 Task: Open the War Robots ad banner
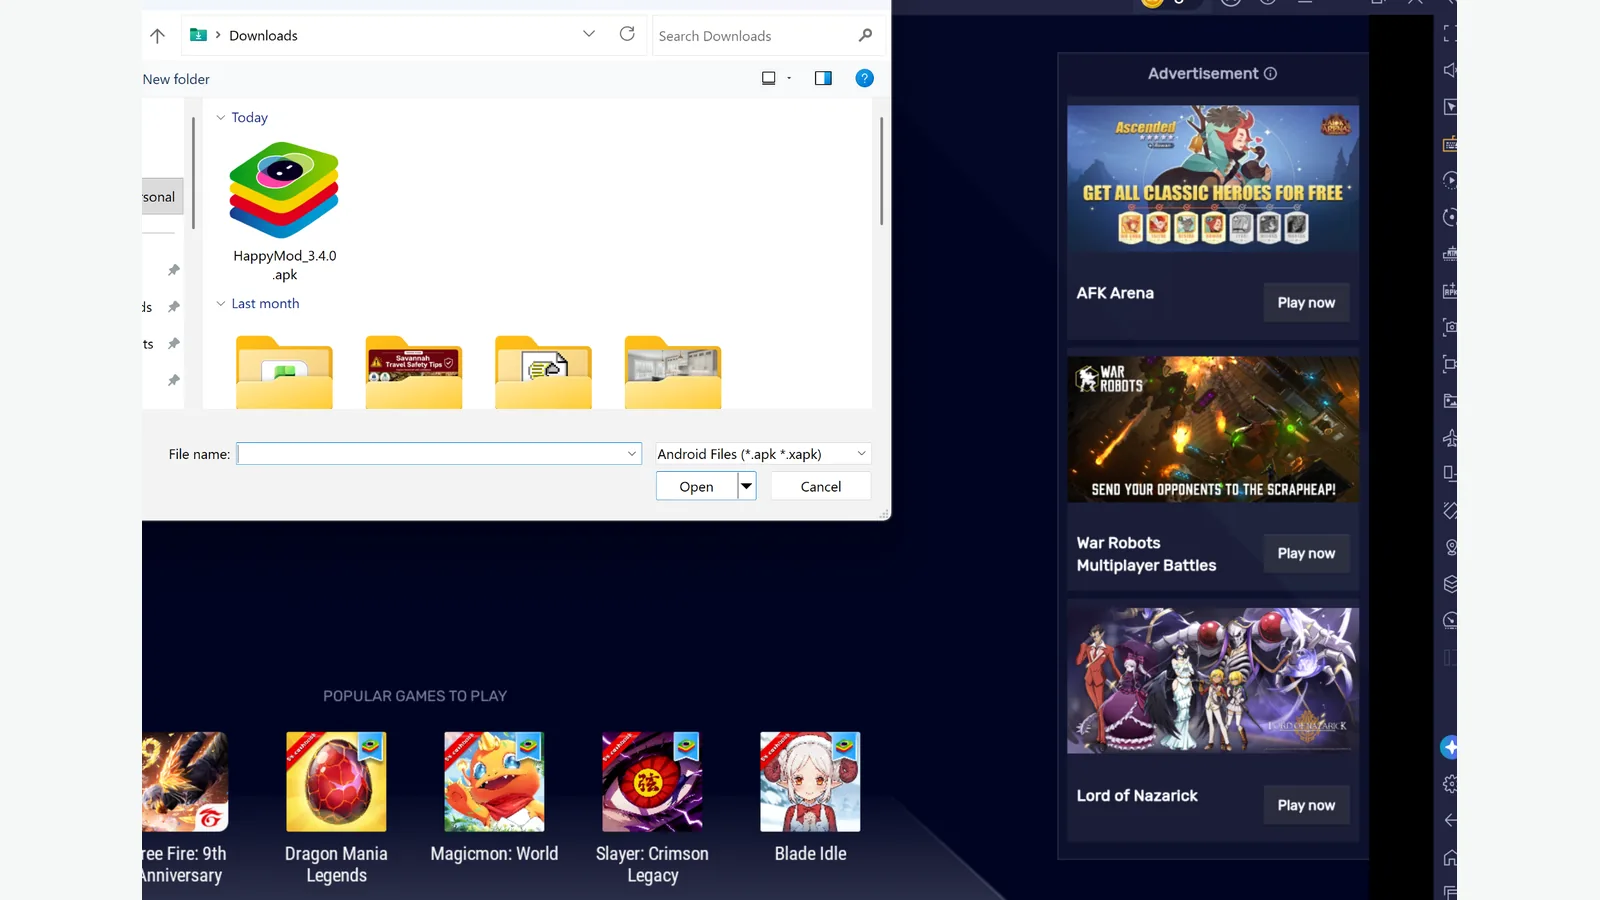(x=1213, y=429)
